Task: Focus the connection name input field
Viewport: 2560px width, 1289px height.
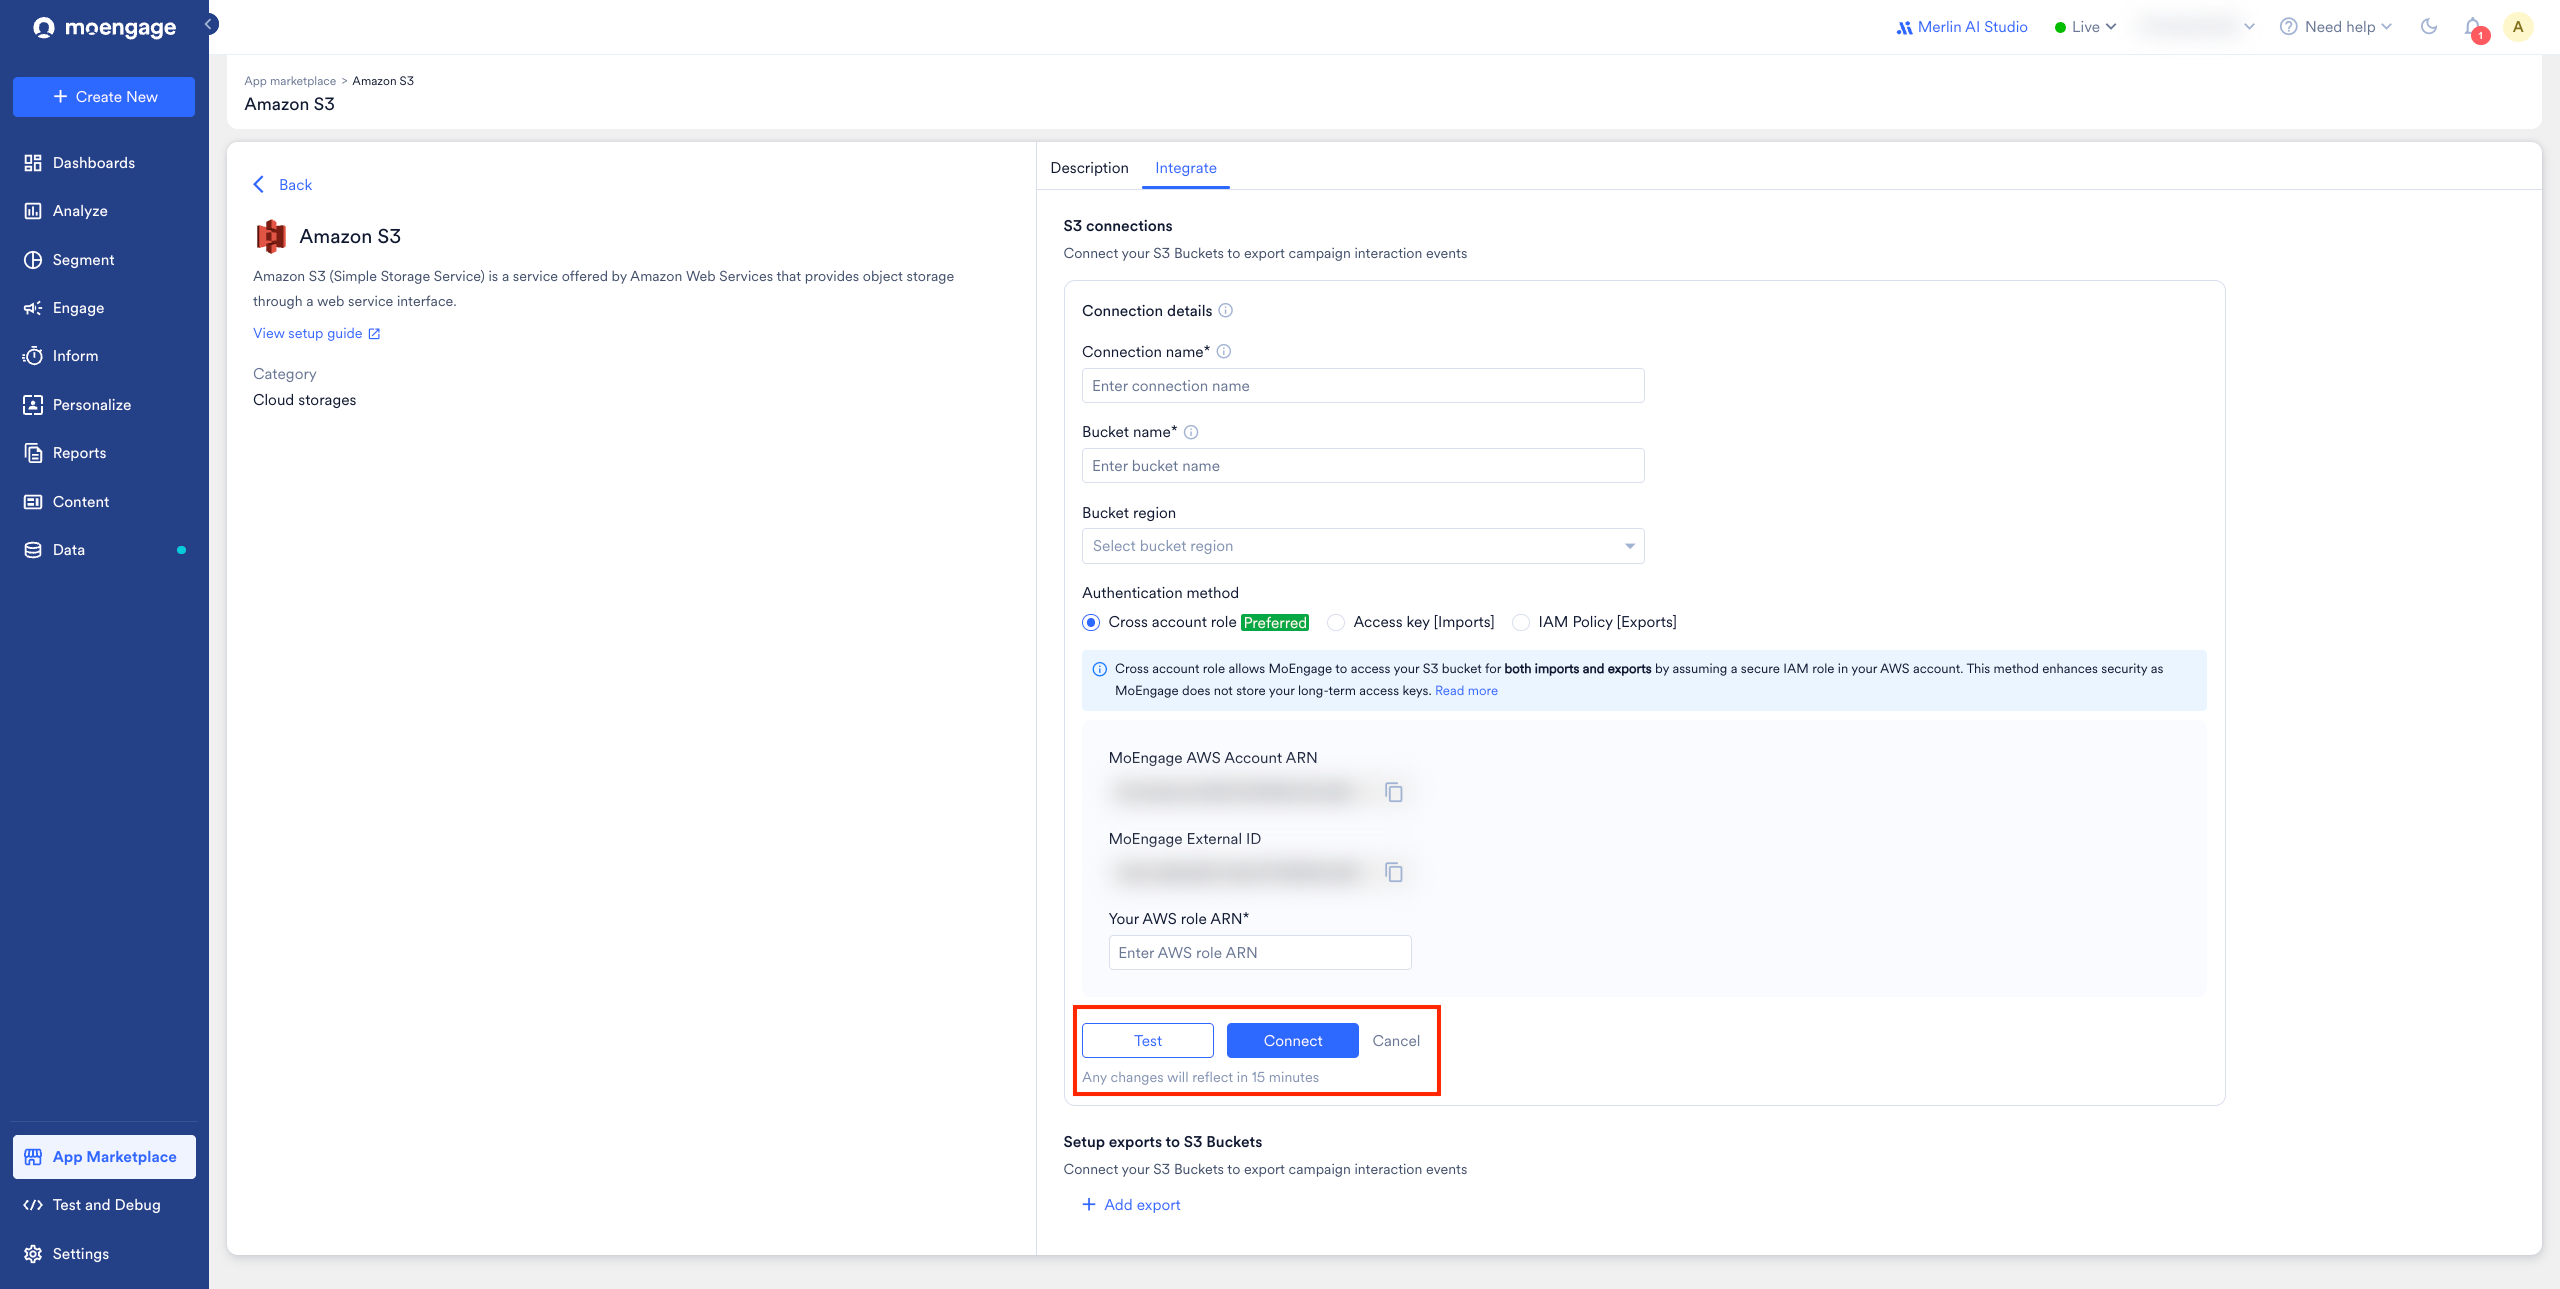Action: [1363, 386]
